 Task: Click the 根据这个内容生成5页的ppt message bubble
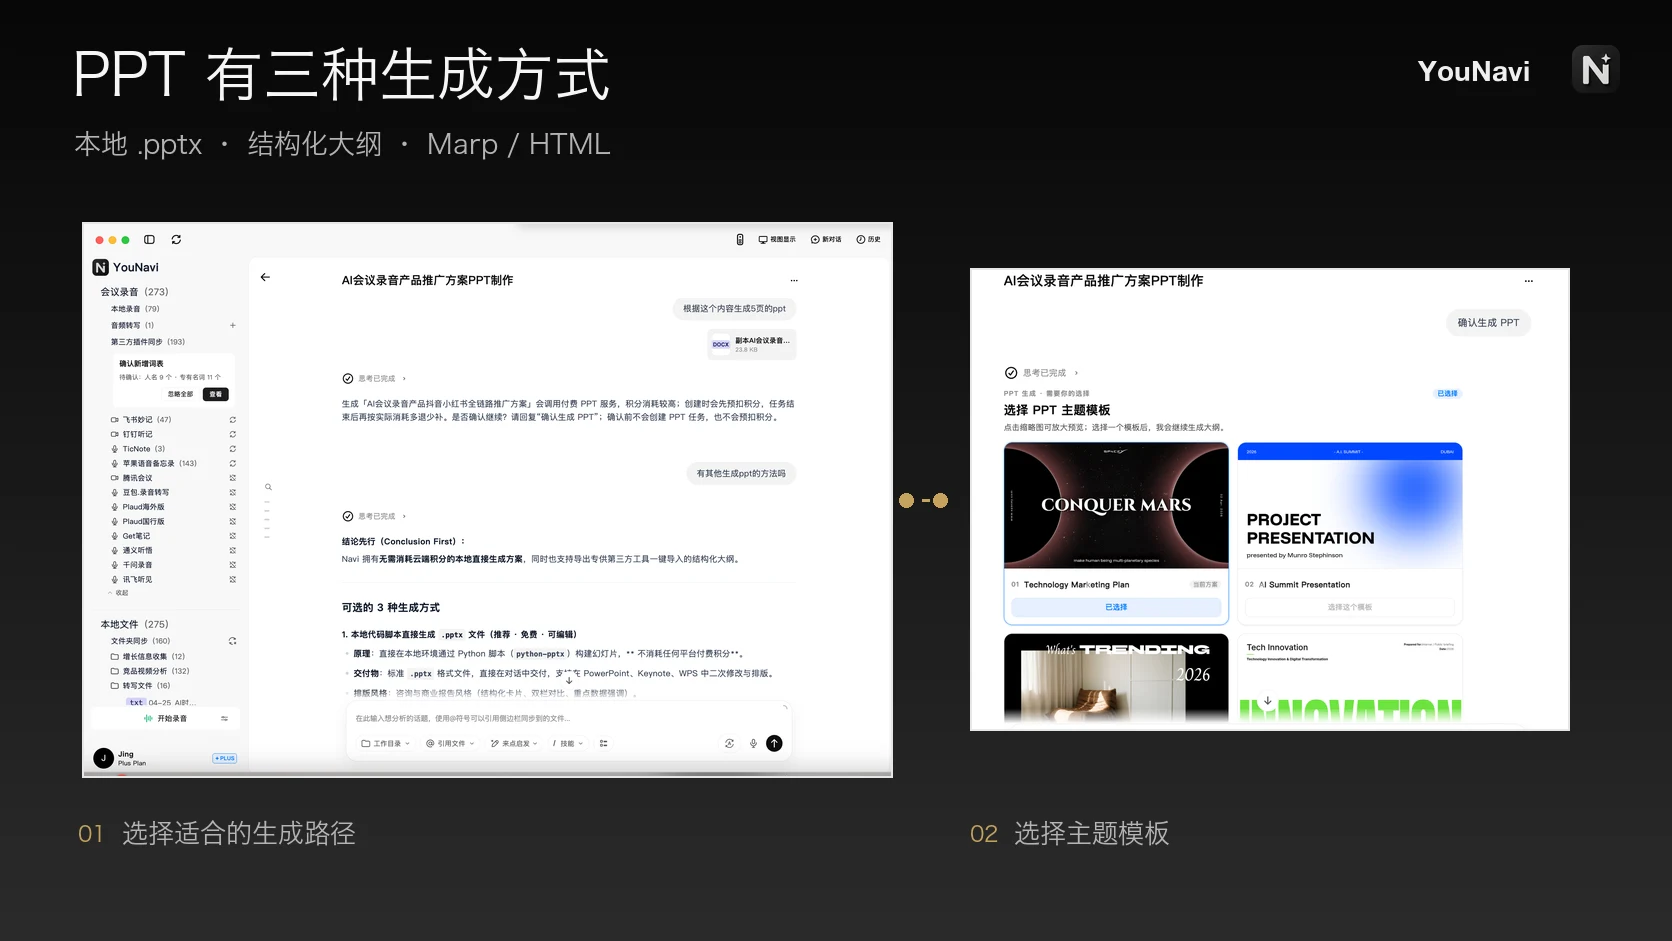click(x=734, y=309)
